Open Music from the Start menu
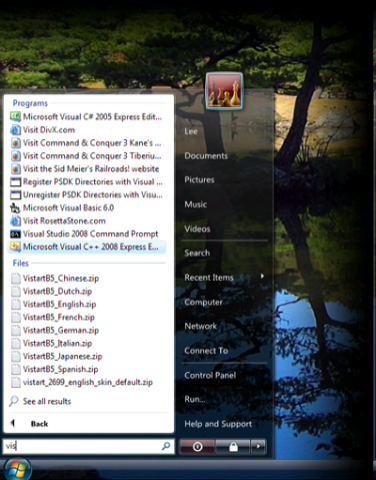 [196, 204]
